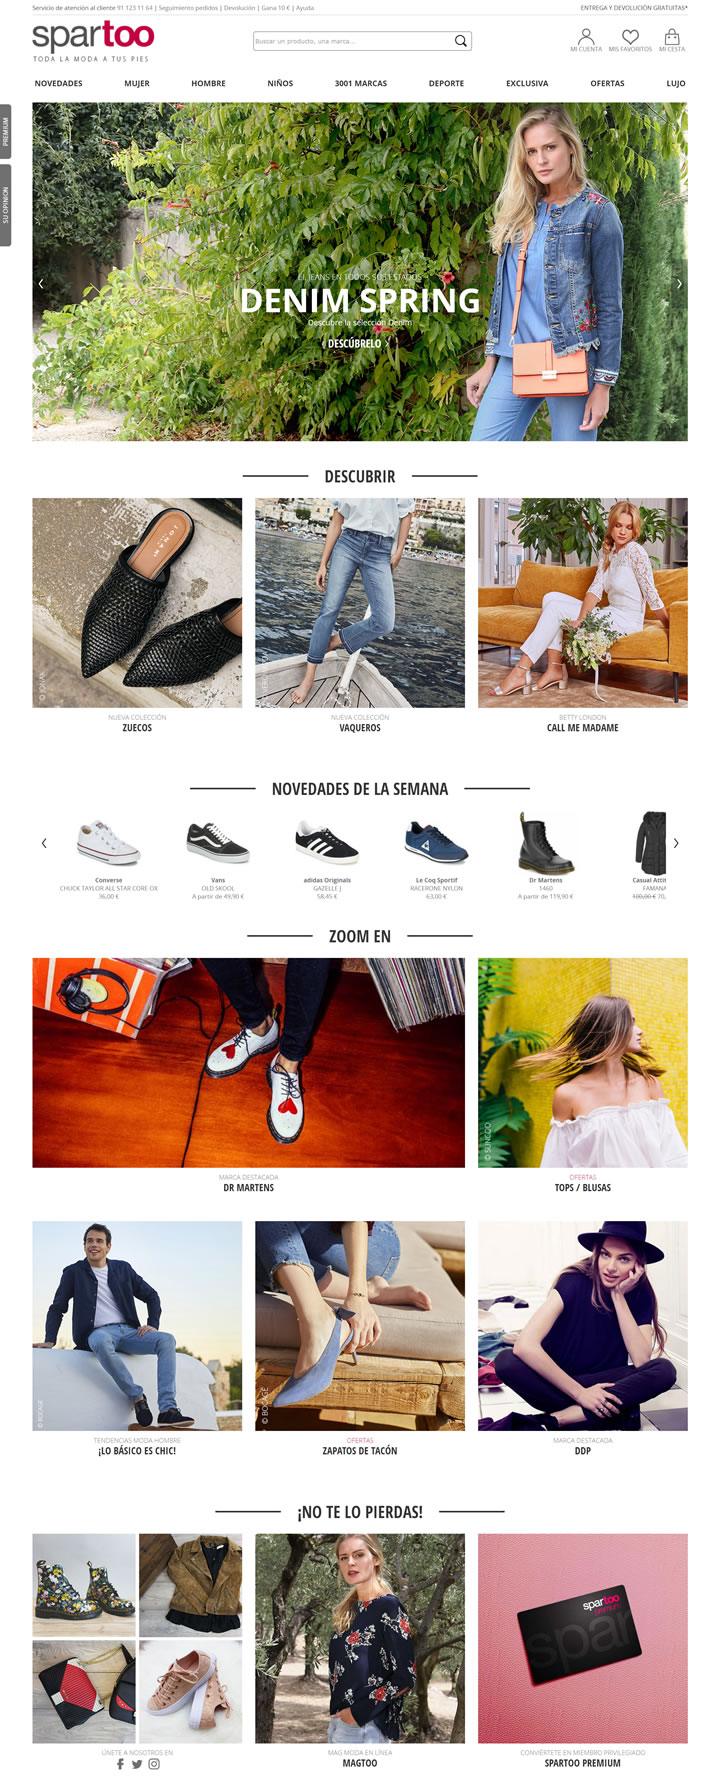Show previous hero banner slide
The image size is (720, 1780).
41,284
